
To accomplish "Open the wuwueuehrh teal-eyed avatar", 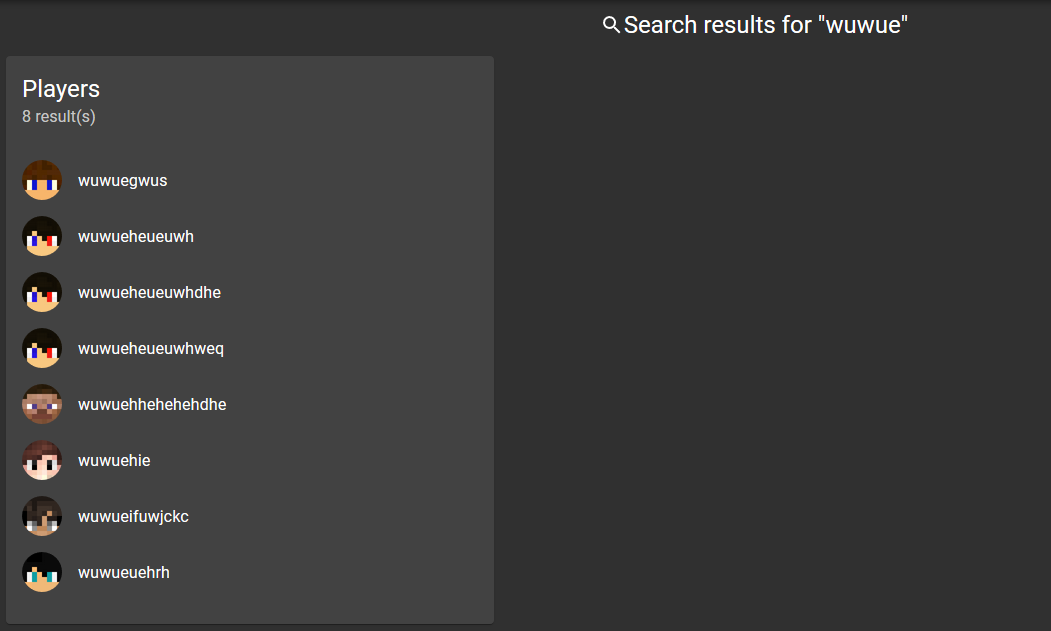I will pos(42,572).
